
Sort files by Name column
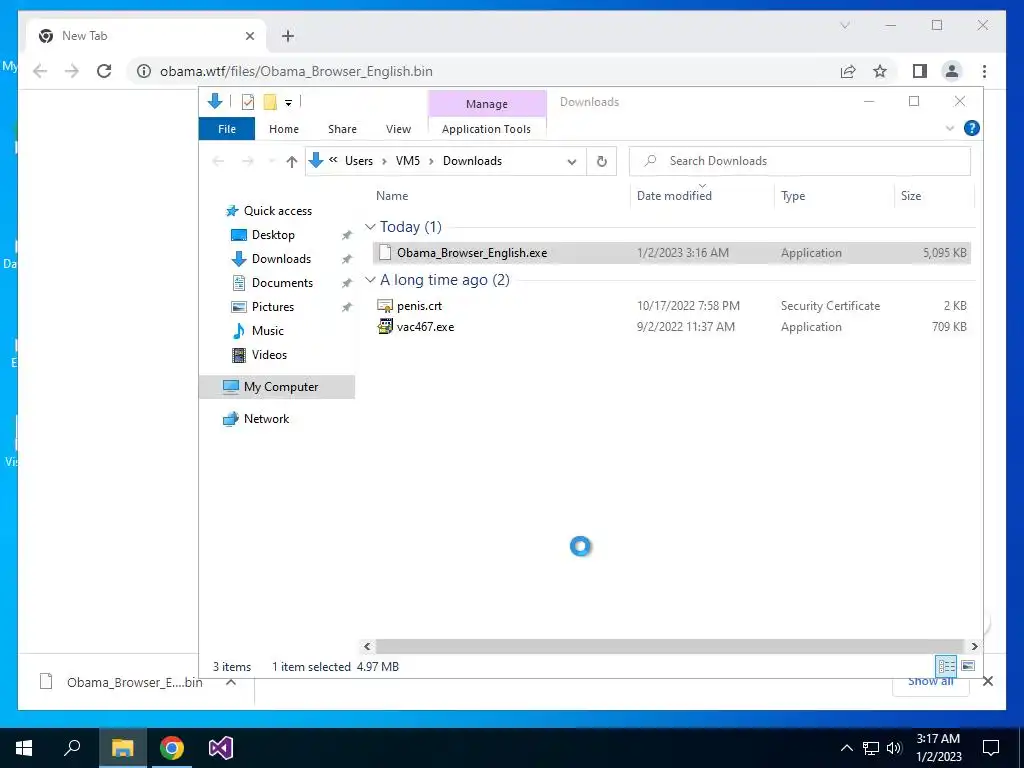coord(392,195)
